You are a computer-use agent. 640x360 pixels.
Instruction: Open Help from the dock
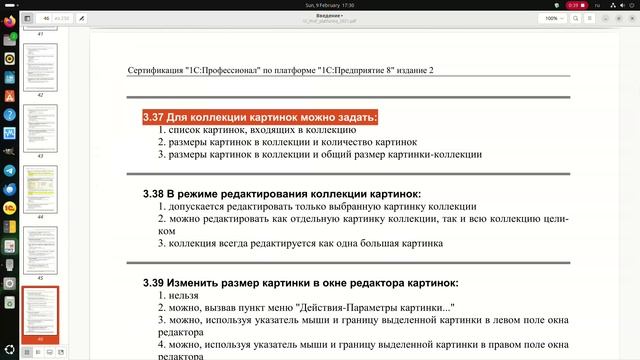[x=9, y=115]
